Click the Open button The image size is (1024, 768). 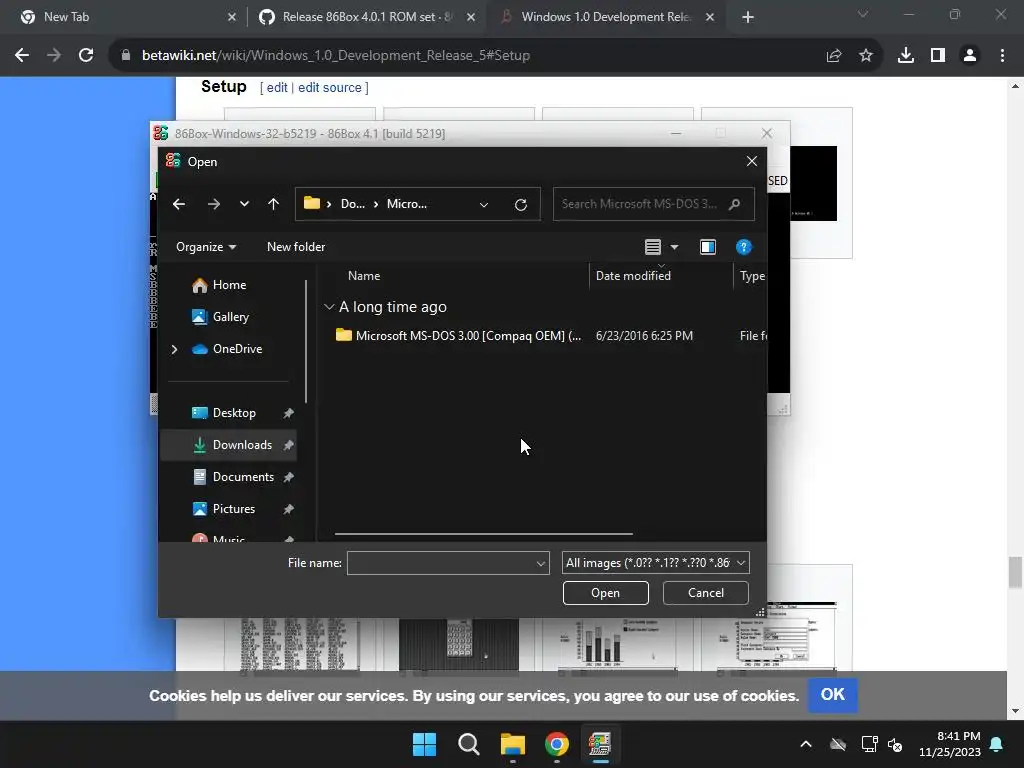(605, 593)
